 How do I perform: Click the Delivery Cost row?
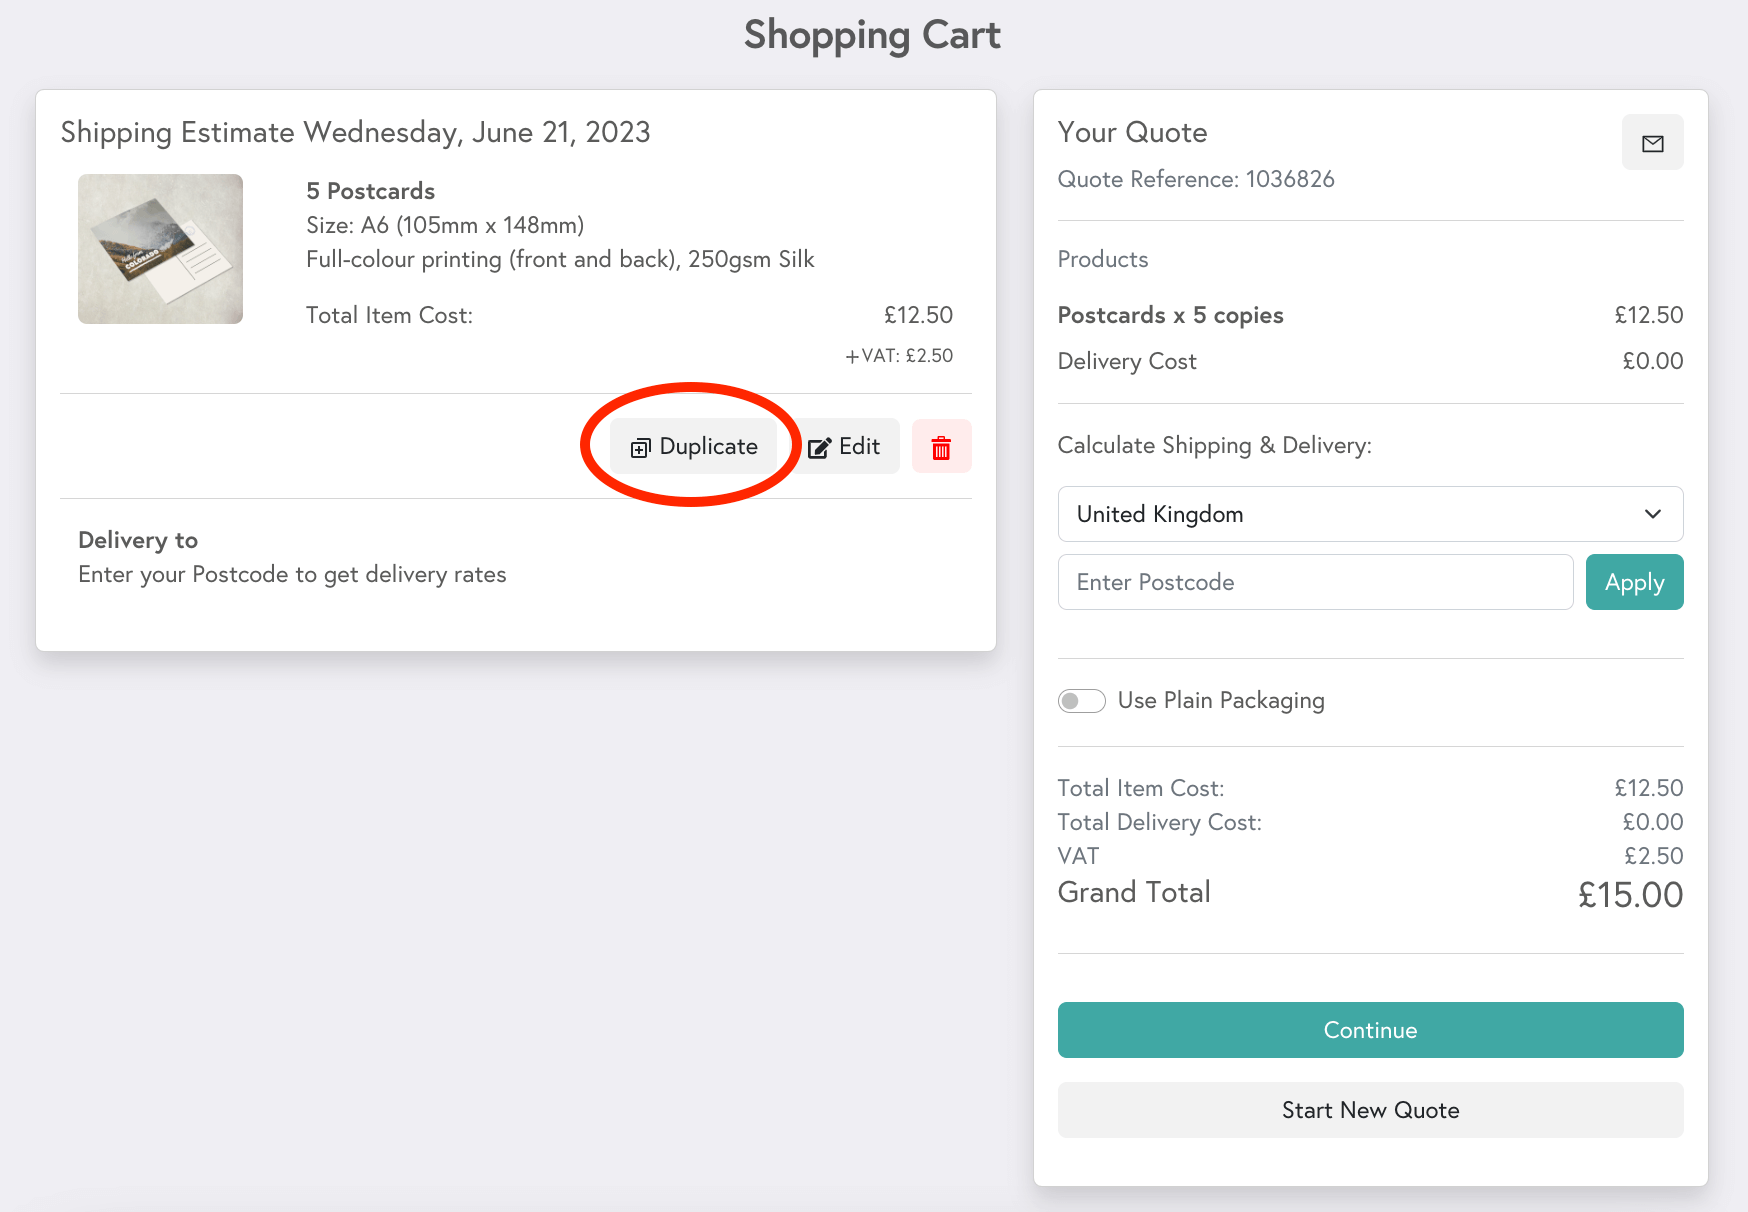[x=1127, y=361]
